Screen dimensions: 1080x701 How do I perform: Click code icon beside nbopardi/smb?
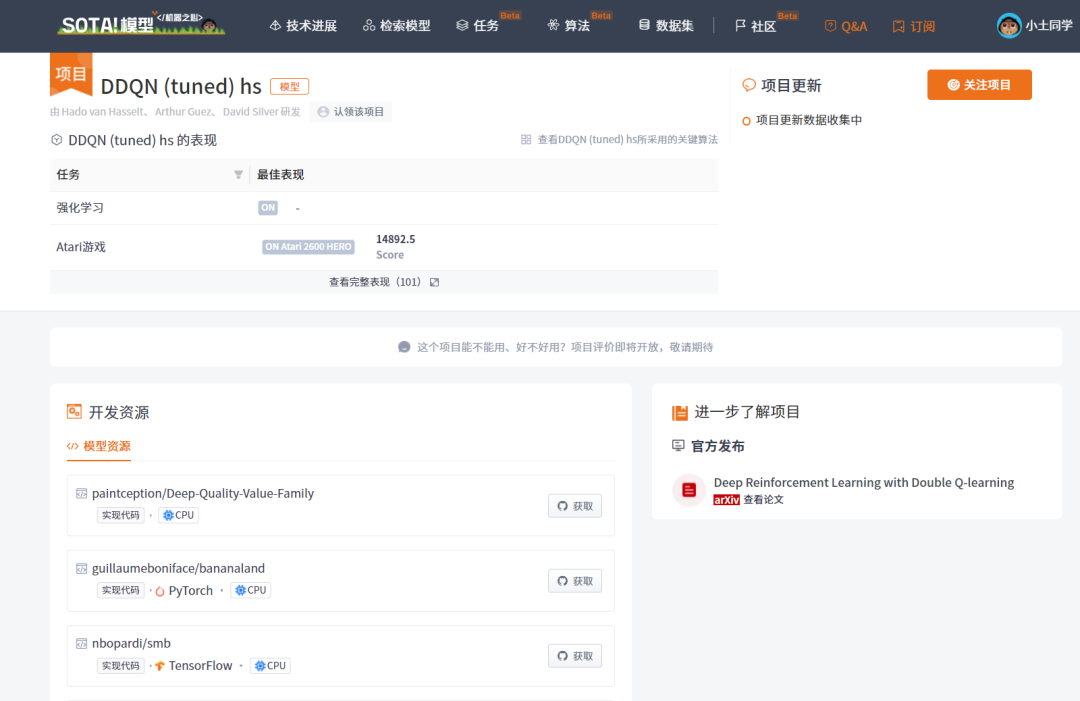[x=81, y=644]
